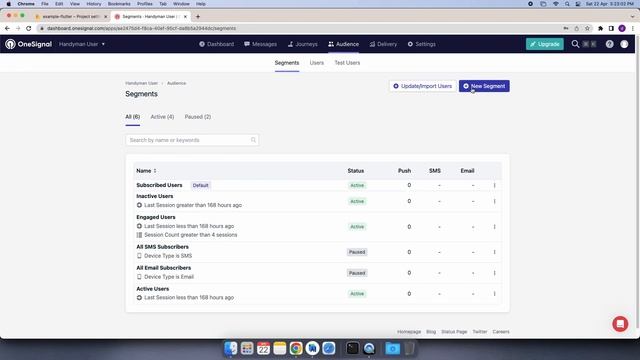Click the search field magnifier icon
Viewport: 640px width, 360px height.
point(253,140)
